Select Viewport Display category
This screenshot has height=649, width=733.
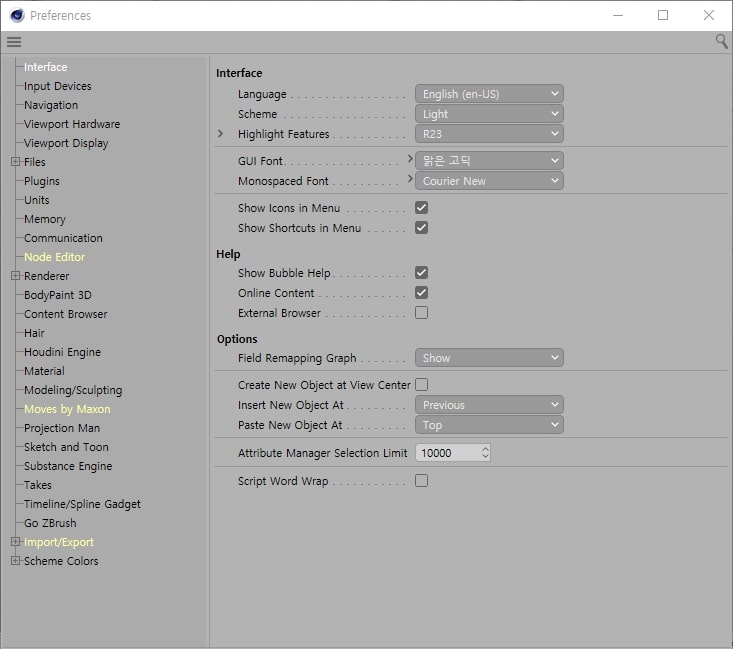click(x=66, y=143)
